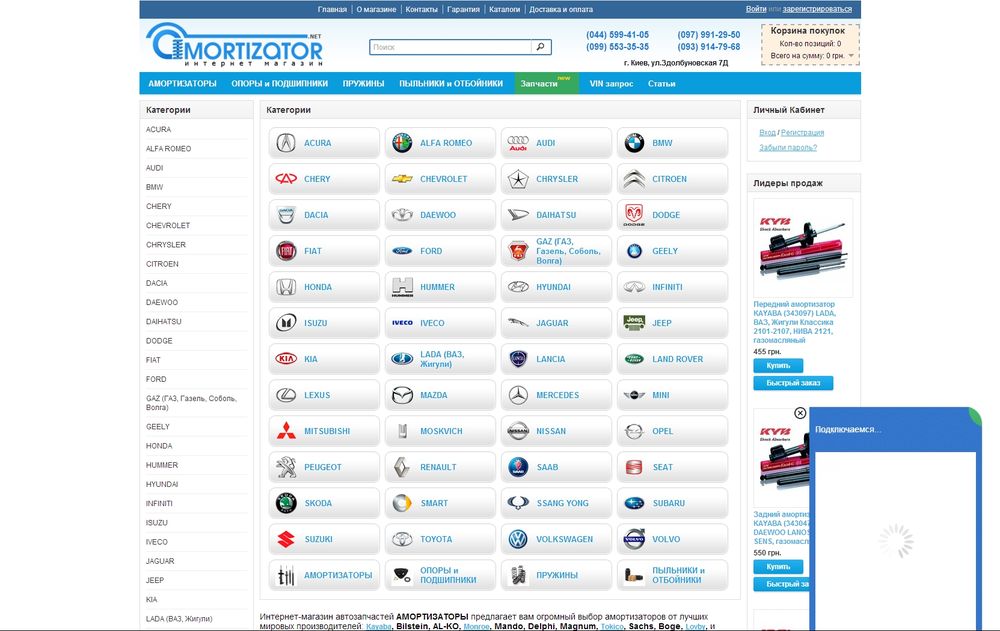Open the OPEL category tile
Screen dimensions: 1000x631
pos(672,431)
